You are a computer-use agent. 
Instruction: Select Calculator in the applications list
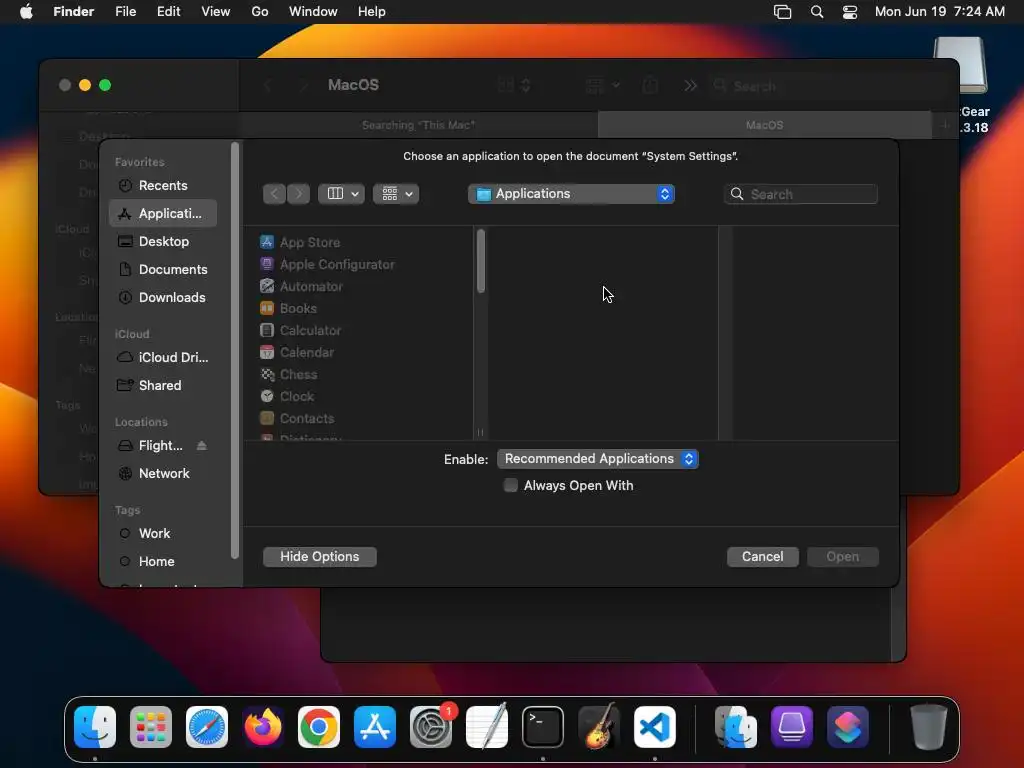pos(300,330)
